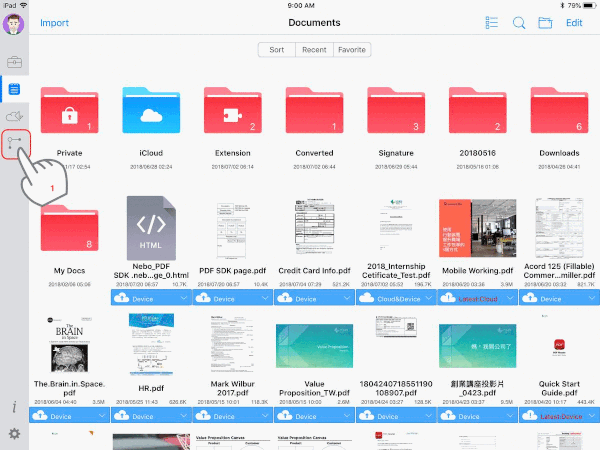This screenshot has width=600, height=450.
Task: Switch to list view icon
Action: [492, 23]
